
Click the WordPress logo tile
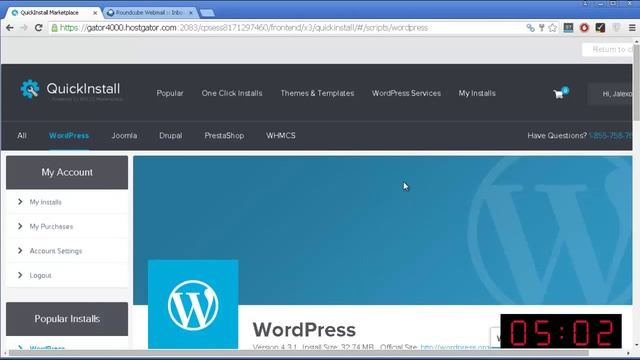click(x=193, y=304)
